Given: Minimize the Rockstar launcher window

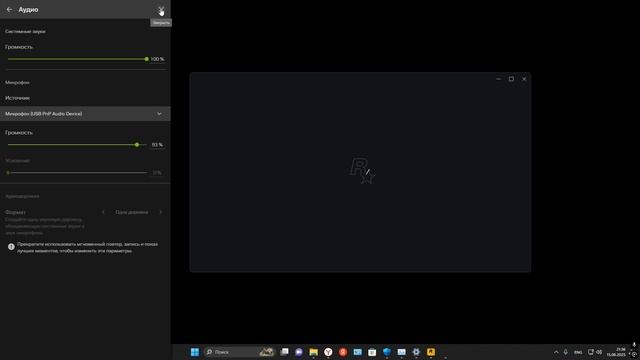Looking at the screenshot, I should click(498, 79).
